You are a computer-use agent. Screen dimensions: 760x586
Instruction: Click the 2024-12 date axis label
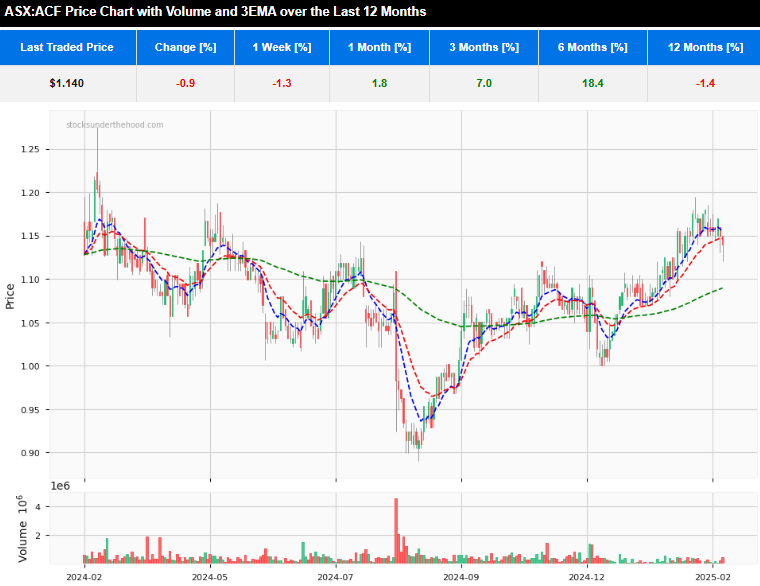pyautogui.click(x=587, y=577)
